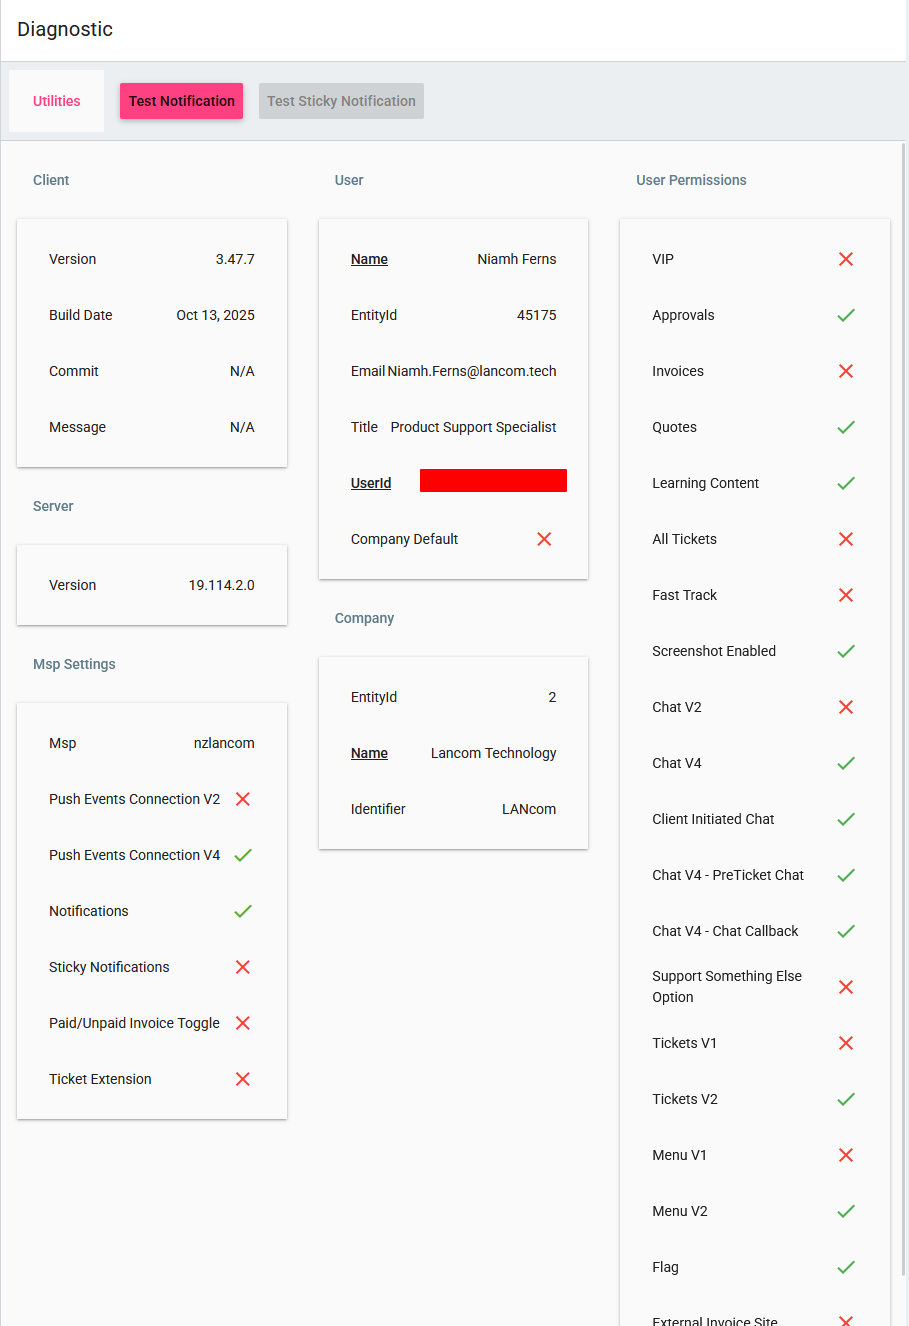The height and width of the screenshot is (1326, 909).
Task: Click the red X beside Paid/Unpaid Invoice Toggle
Action: [x=243, y=1023]
